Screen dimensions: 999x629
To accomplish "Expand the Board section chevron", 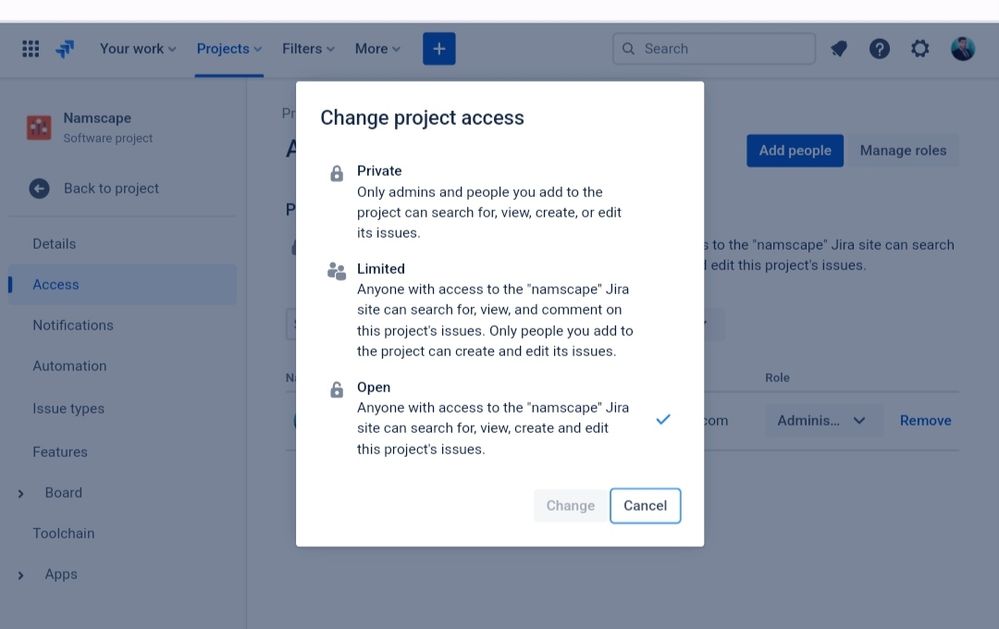I will tap(21, 494).
